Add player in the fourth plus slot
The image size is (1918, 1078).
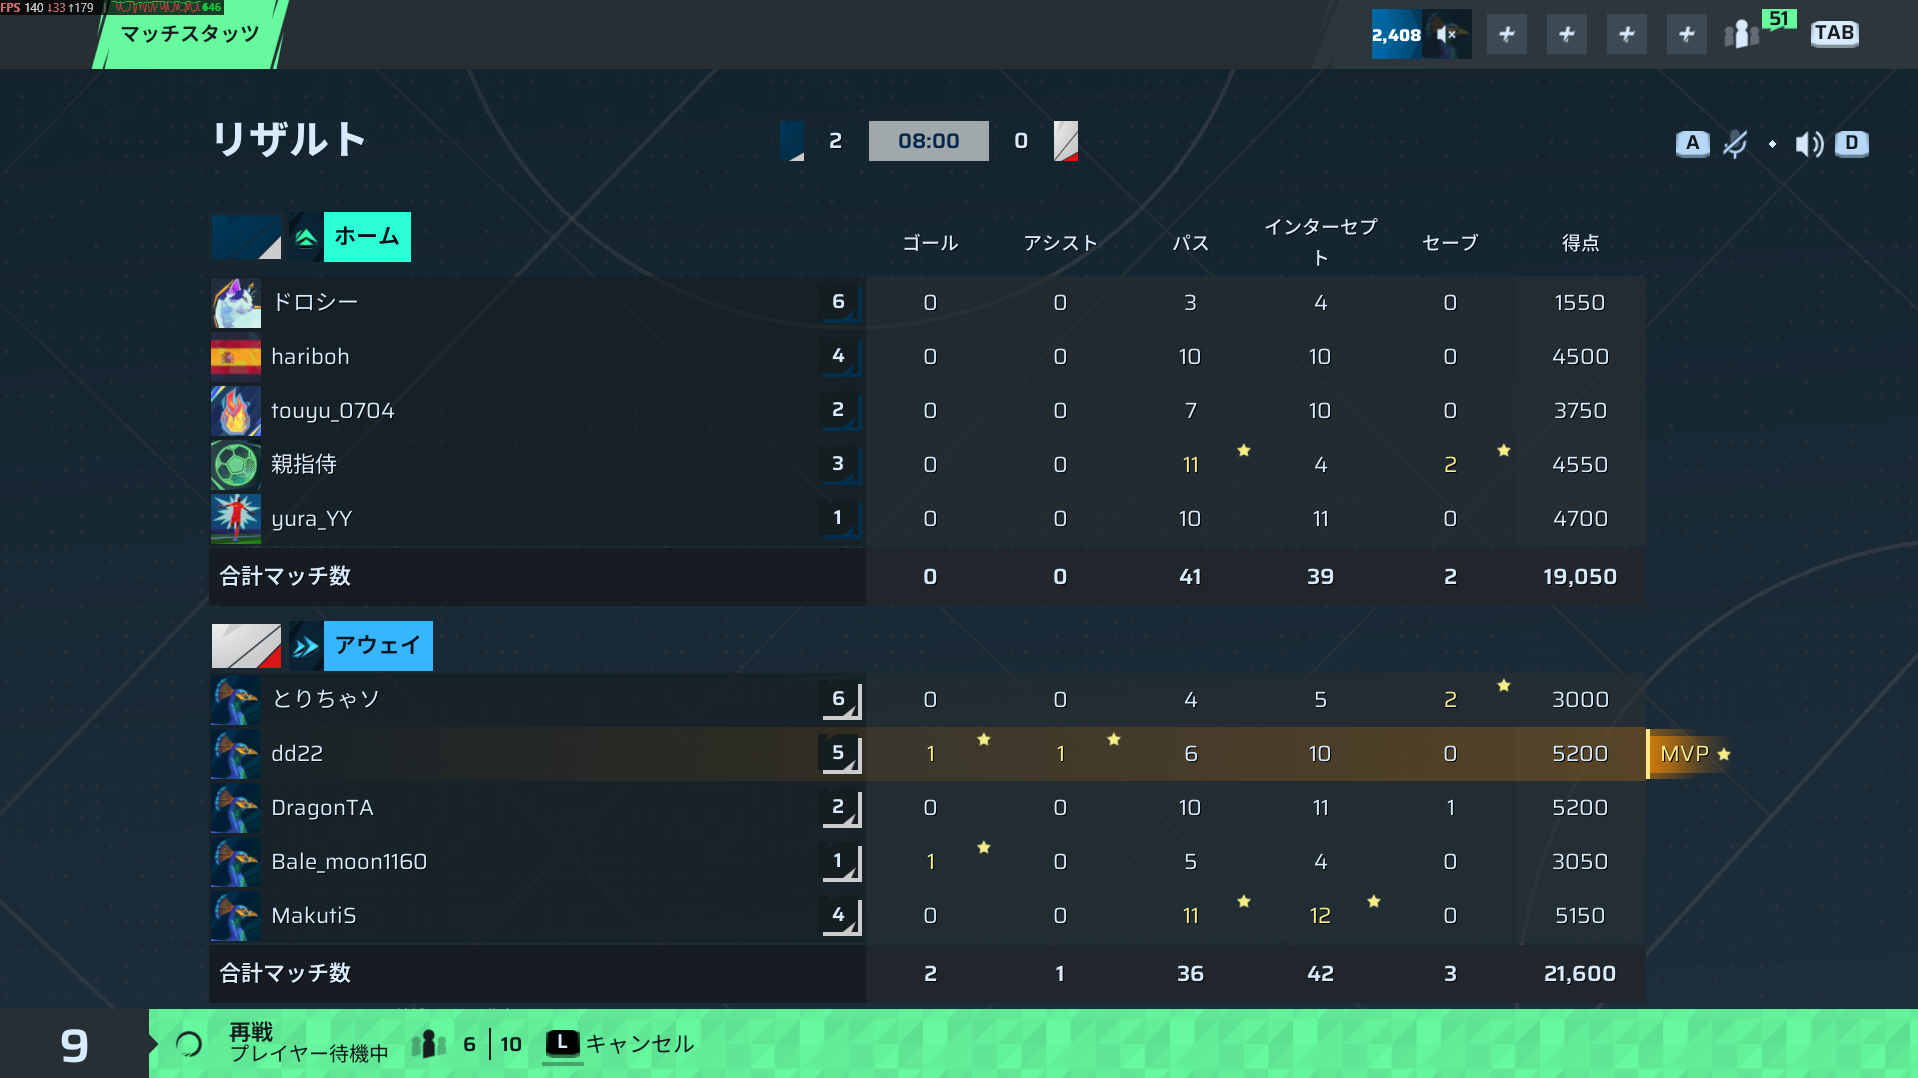pyautogui.click(x=1686, y=34)
